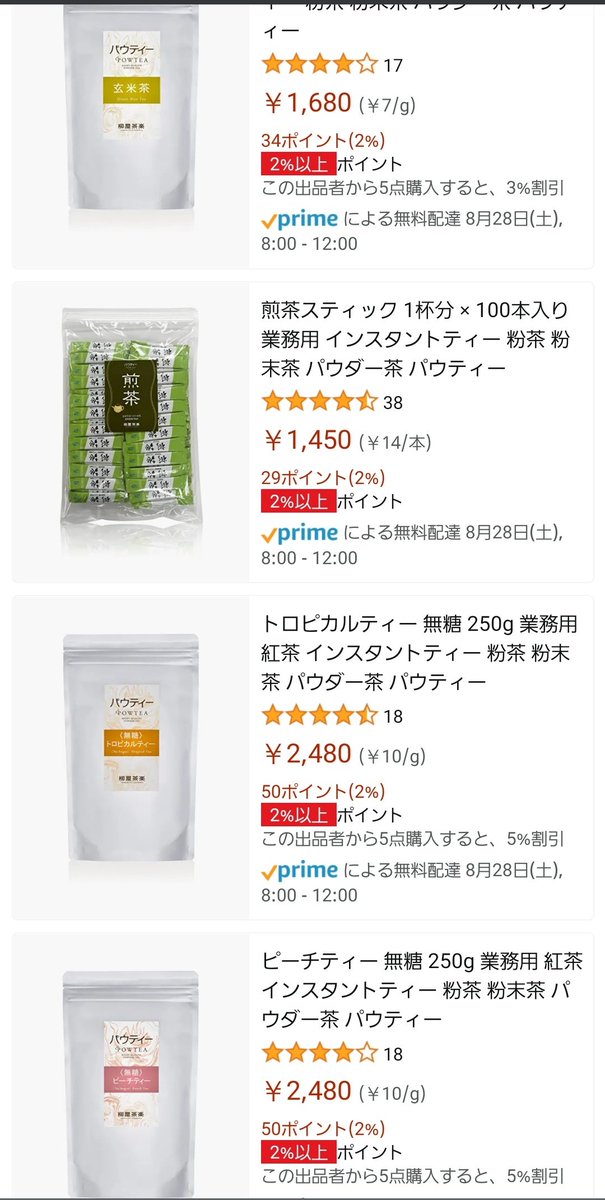Tap the ¥1,450 price
Screen dimensions: 605x1200
pos(307,439)
